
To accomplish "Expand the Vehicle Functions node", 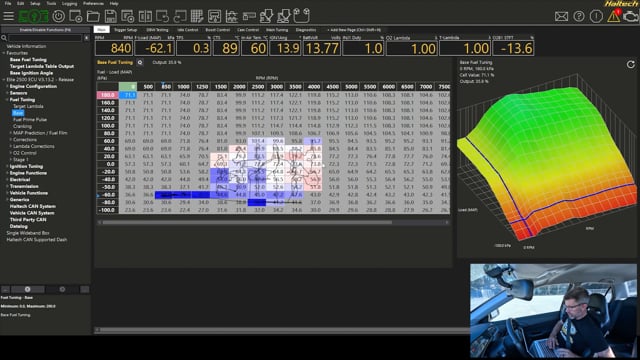I will pyautogui.click(x=7, y=193).
